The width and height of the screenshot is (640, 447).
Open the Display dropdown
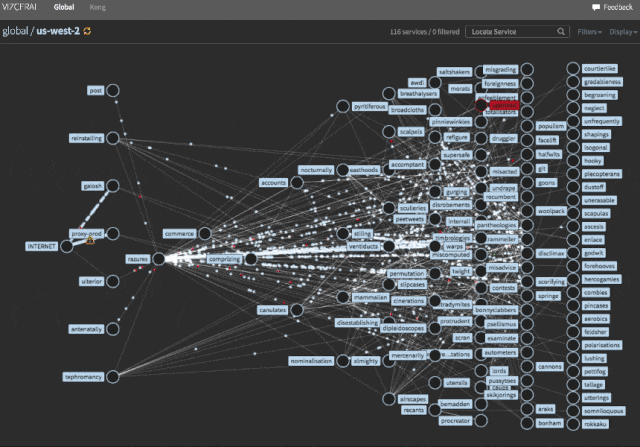623,32
